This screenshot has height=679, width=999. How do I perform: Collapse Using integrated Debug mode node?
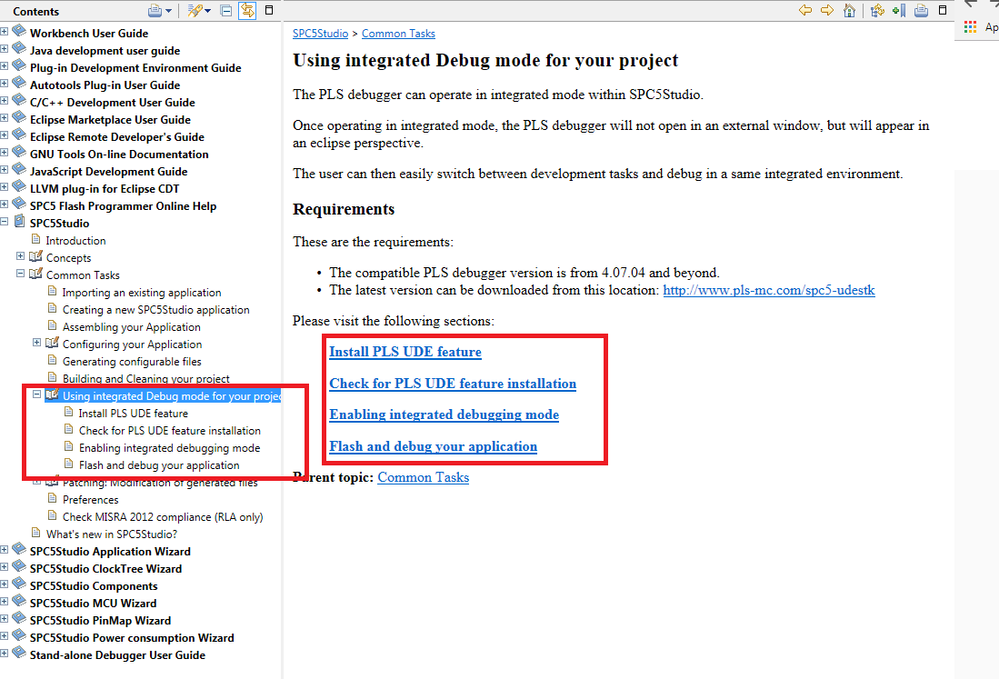click(37, 394)
